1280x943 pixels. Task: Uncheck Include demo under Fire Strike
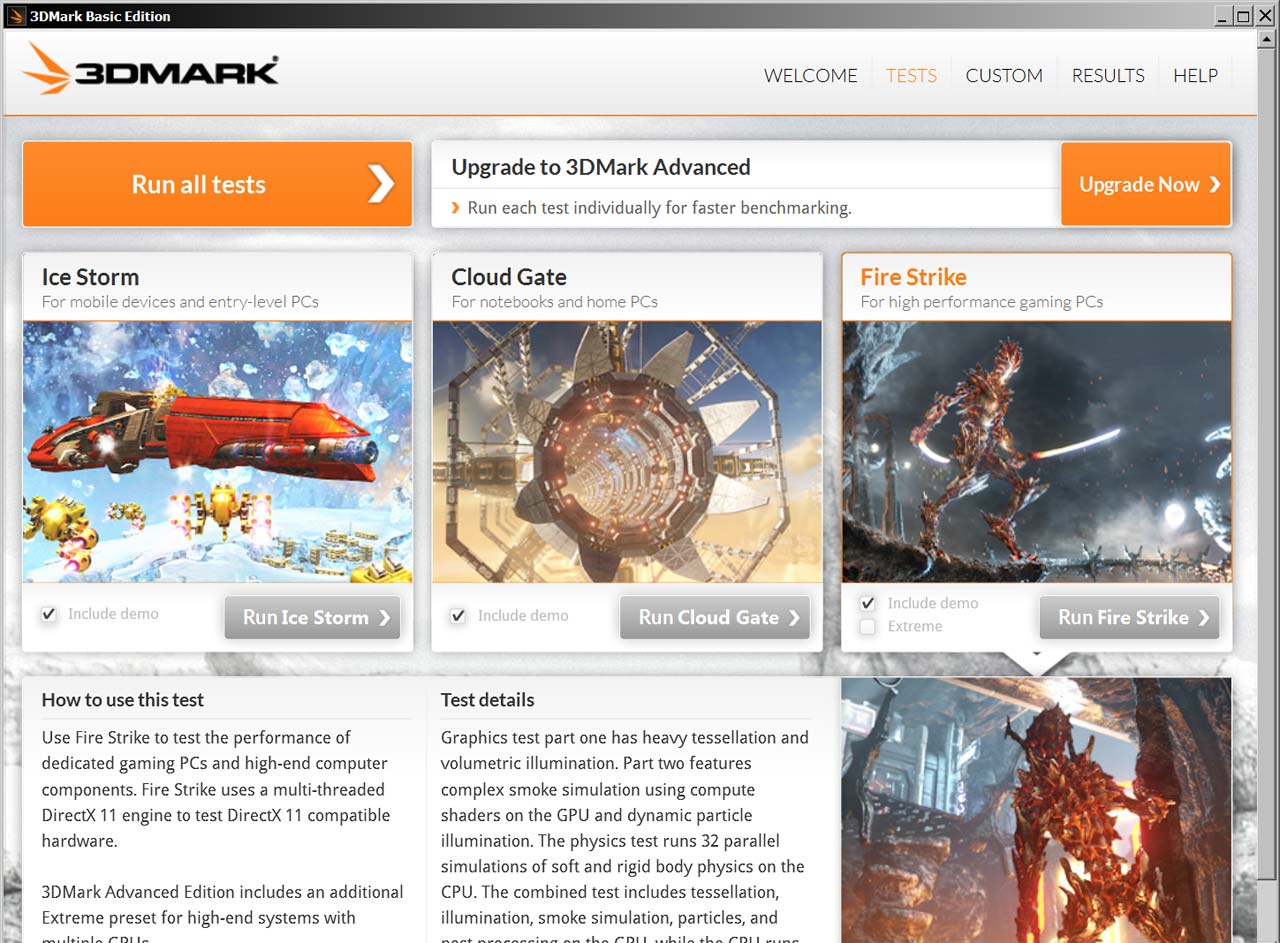(x=868, y=603)
